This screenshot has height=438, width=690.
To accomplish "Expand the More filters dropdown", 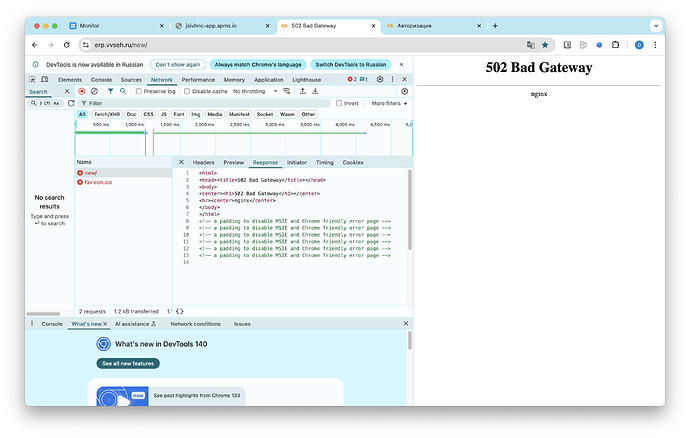I will [x=388, y=103].
